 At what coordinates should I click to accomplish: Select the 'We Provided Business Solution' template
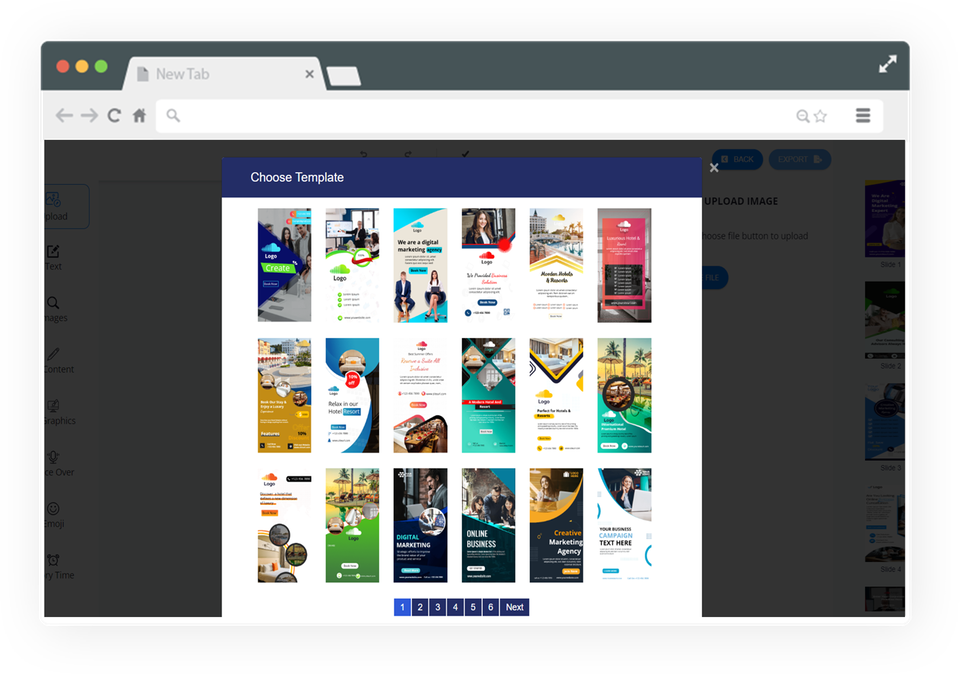[x=488, y=265]
